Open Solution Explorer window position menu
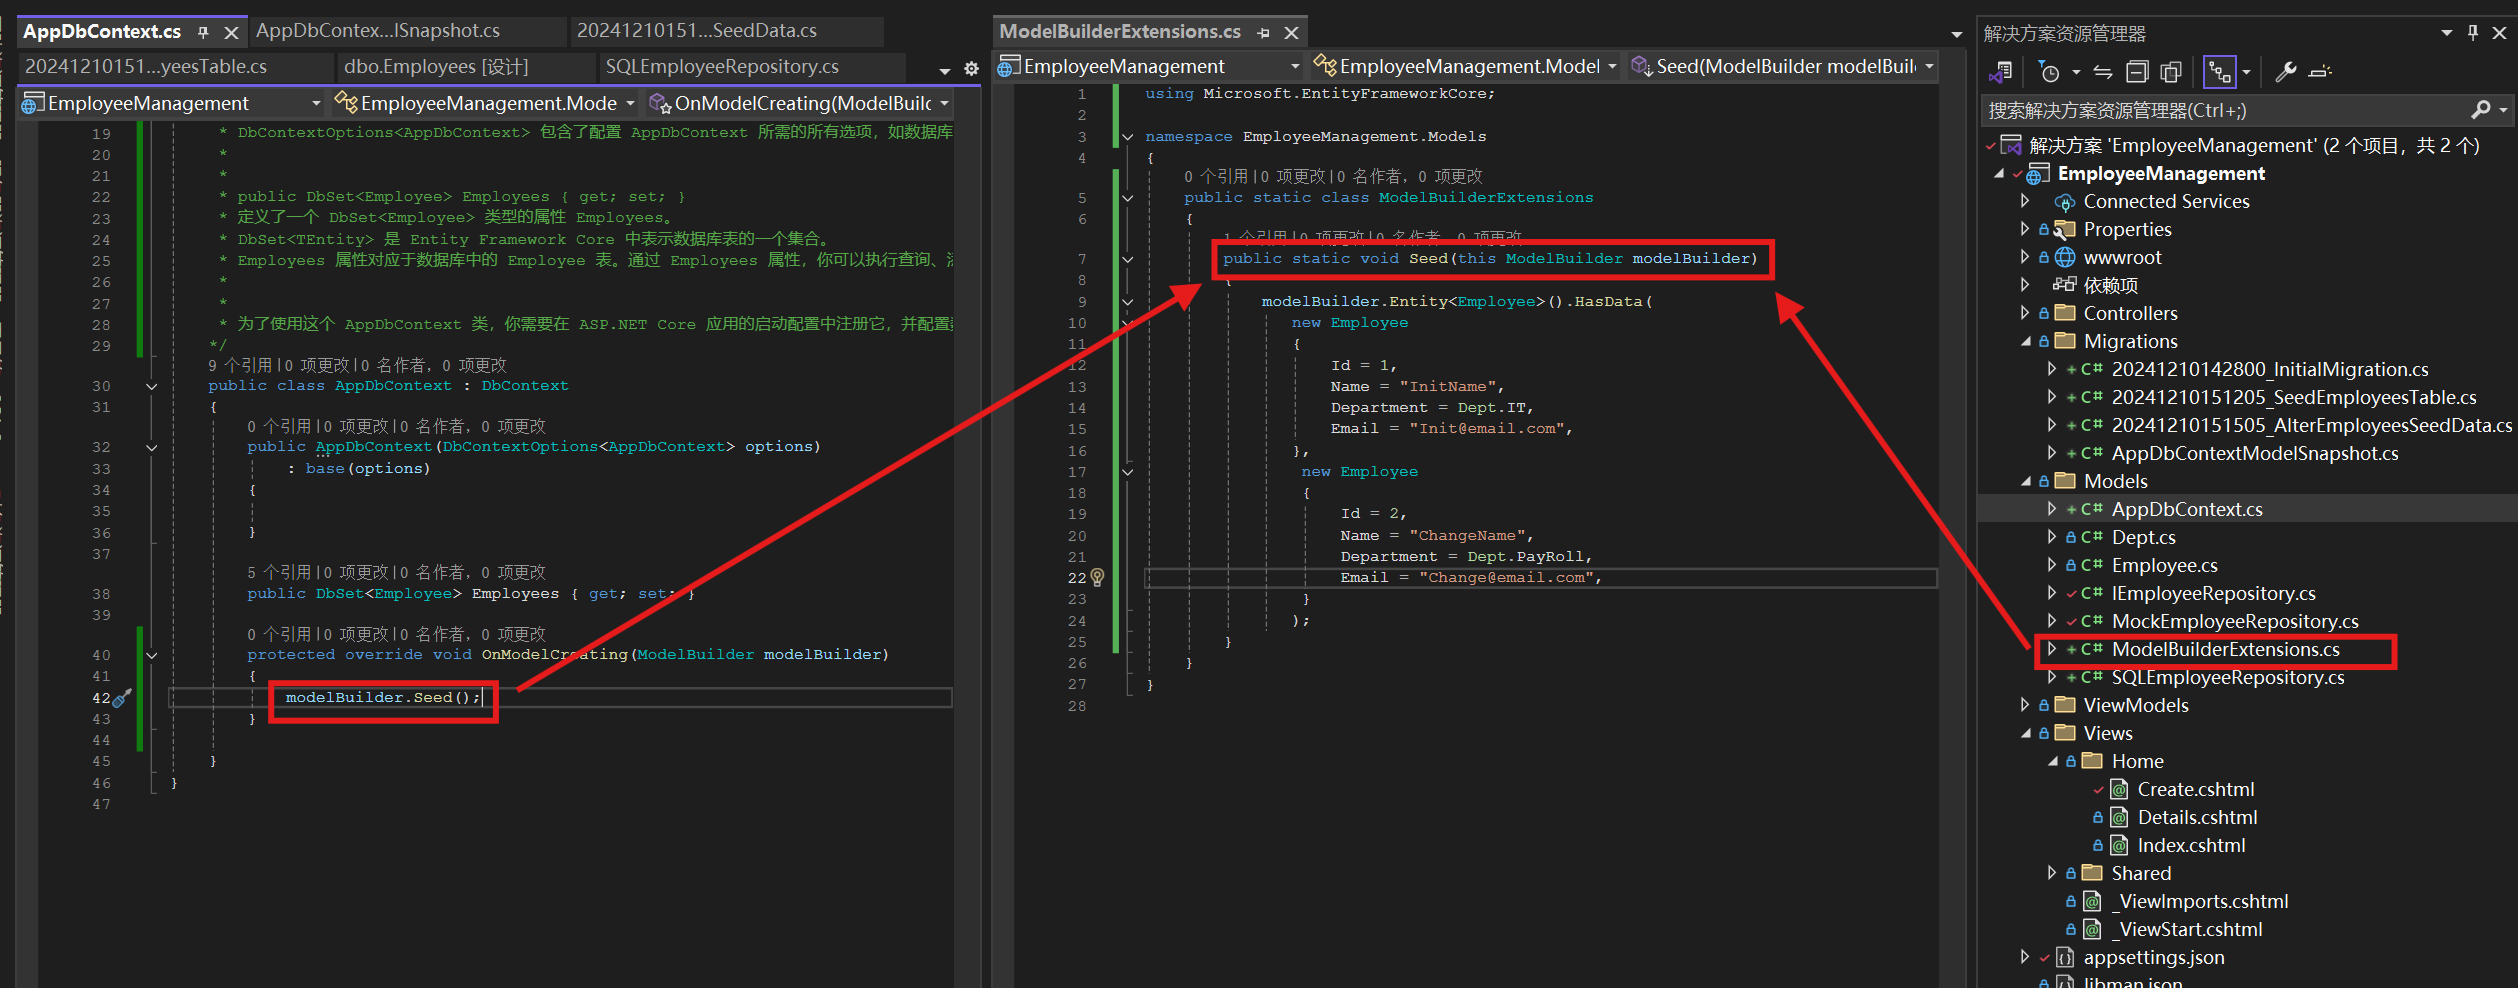 pyautogui.click(x=2447, y=33)
